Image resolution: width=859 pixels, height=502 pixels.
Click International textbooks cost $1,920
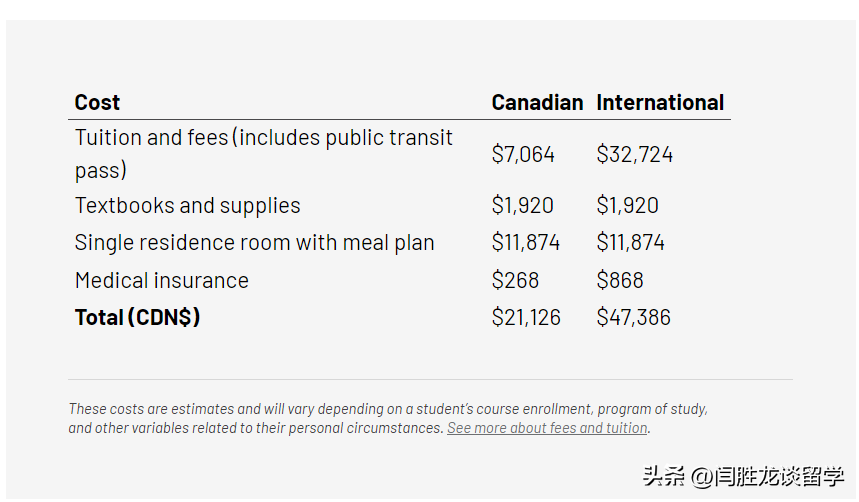click(627, 206)
